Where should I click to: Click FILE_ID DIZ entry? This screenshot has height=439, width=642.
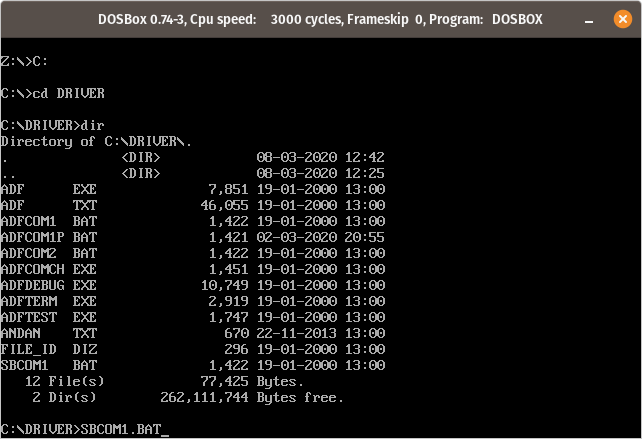coord(193,349)
